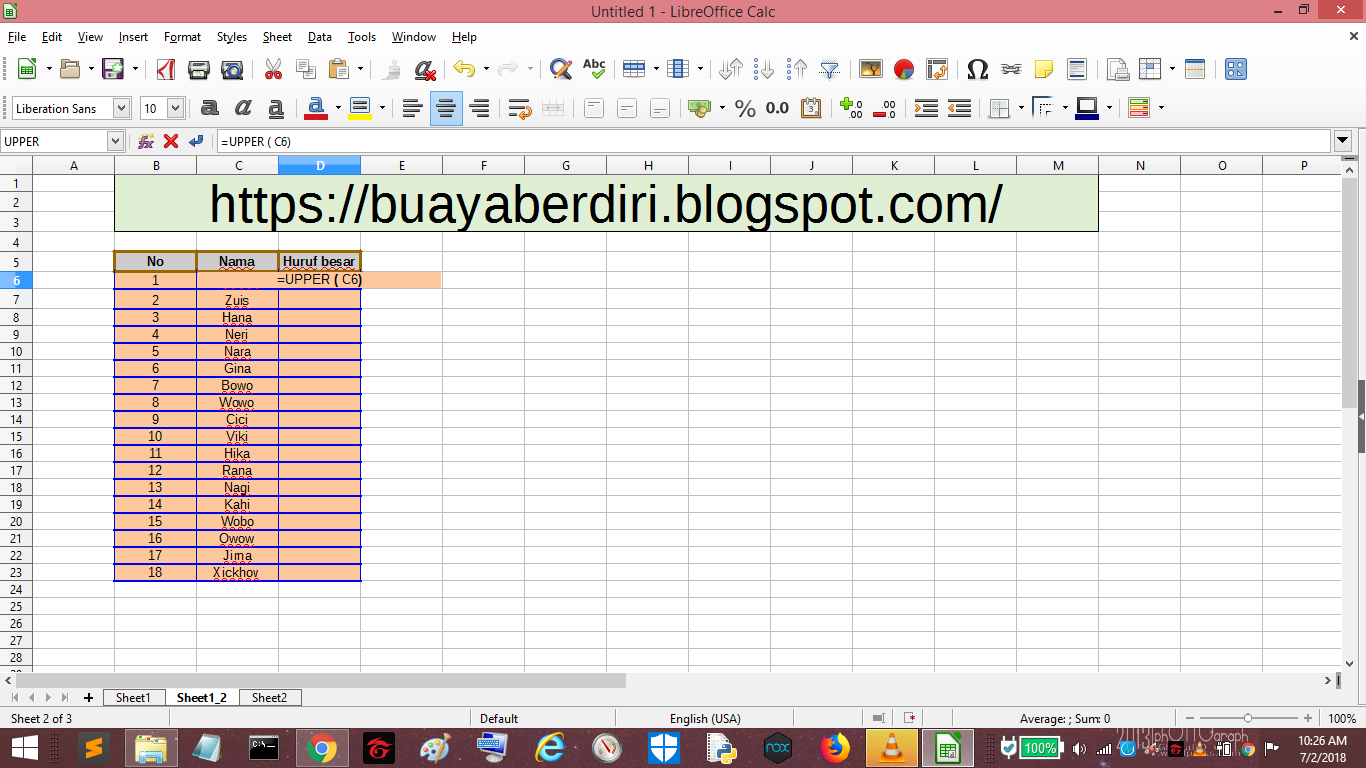The height and width of the screenshot is (768, 1366).
Task: Run the spelling checker
Action: (593, 68)
